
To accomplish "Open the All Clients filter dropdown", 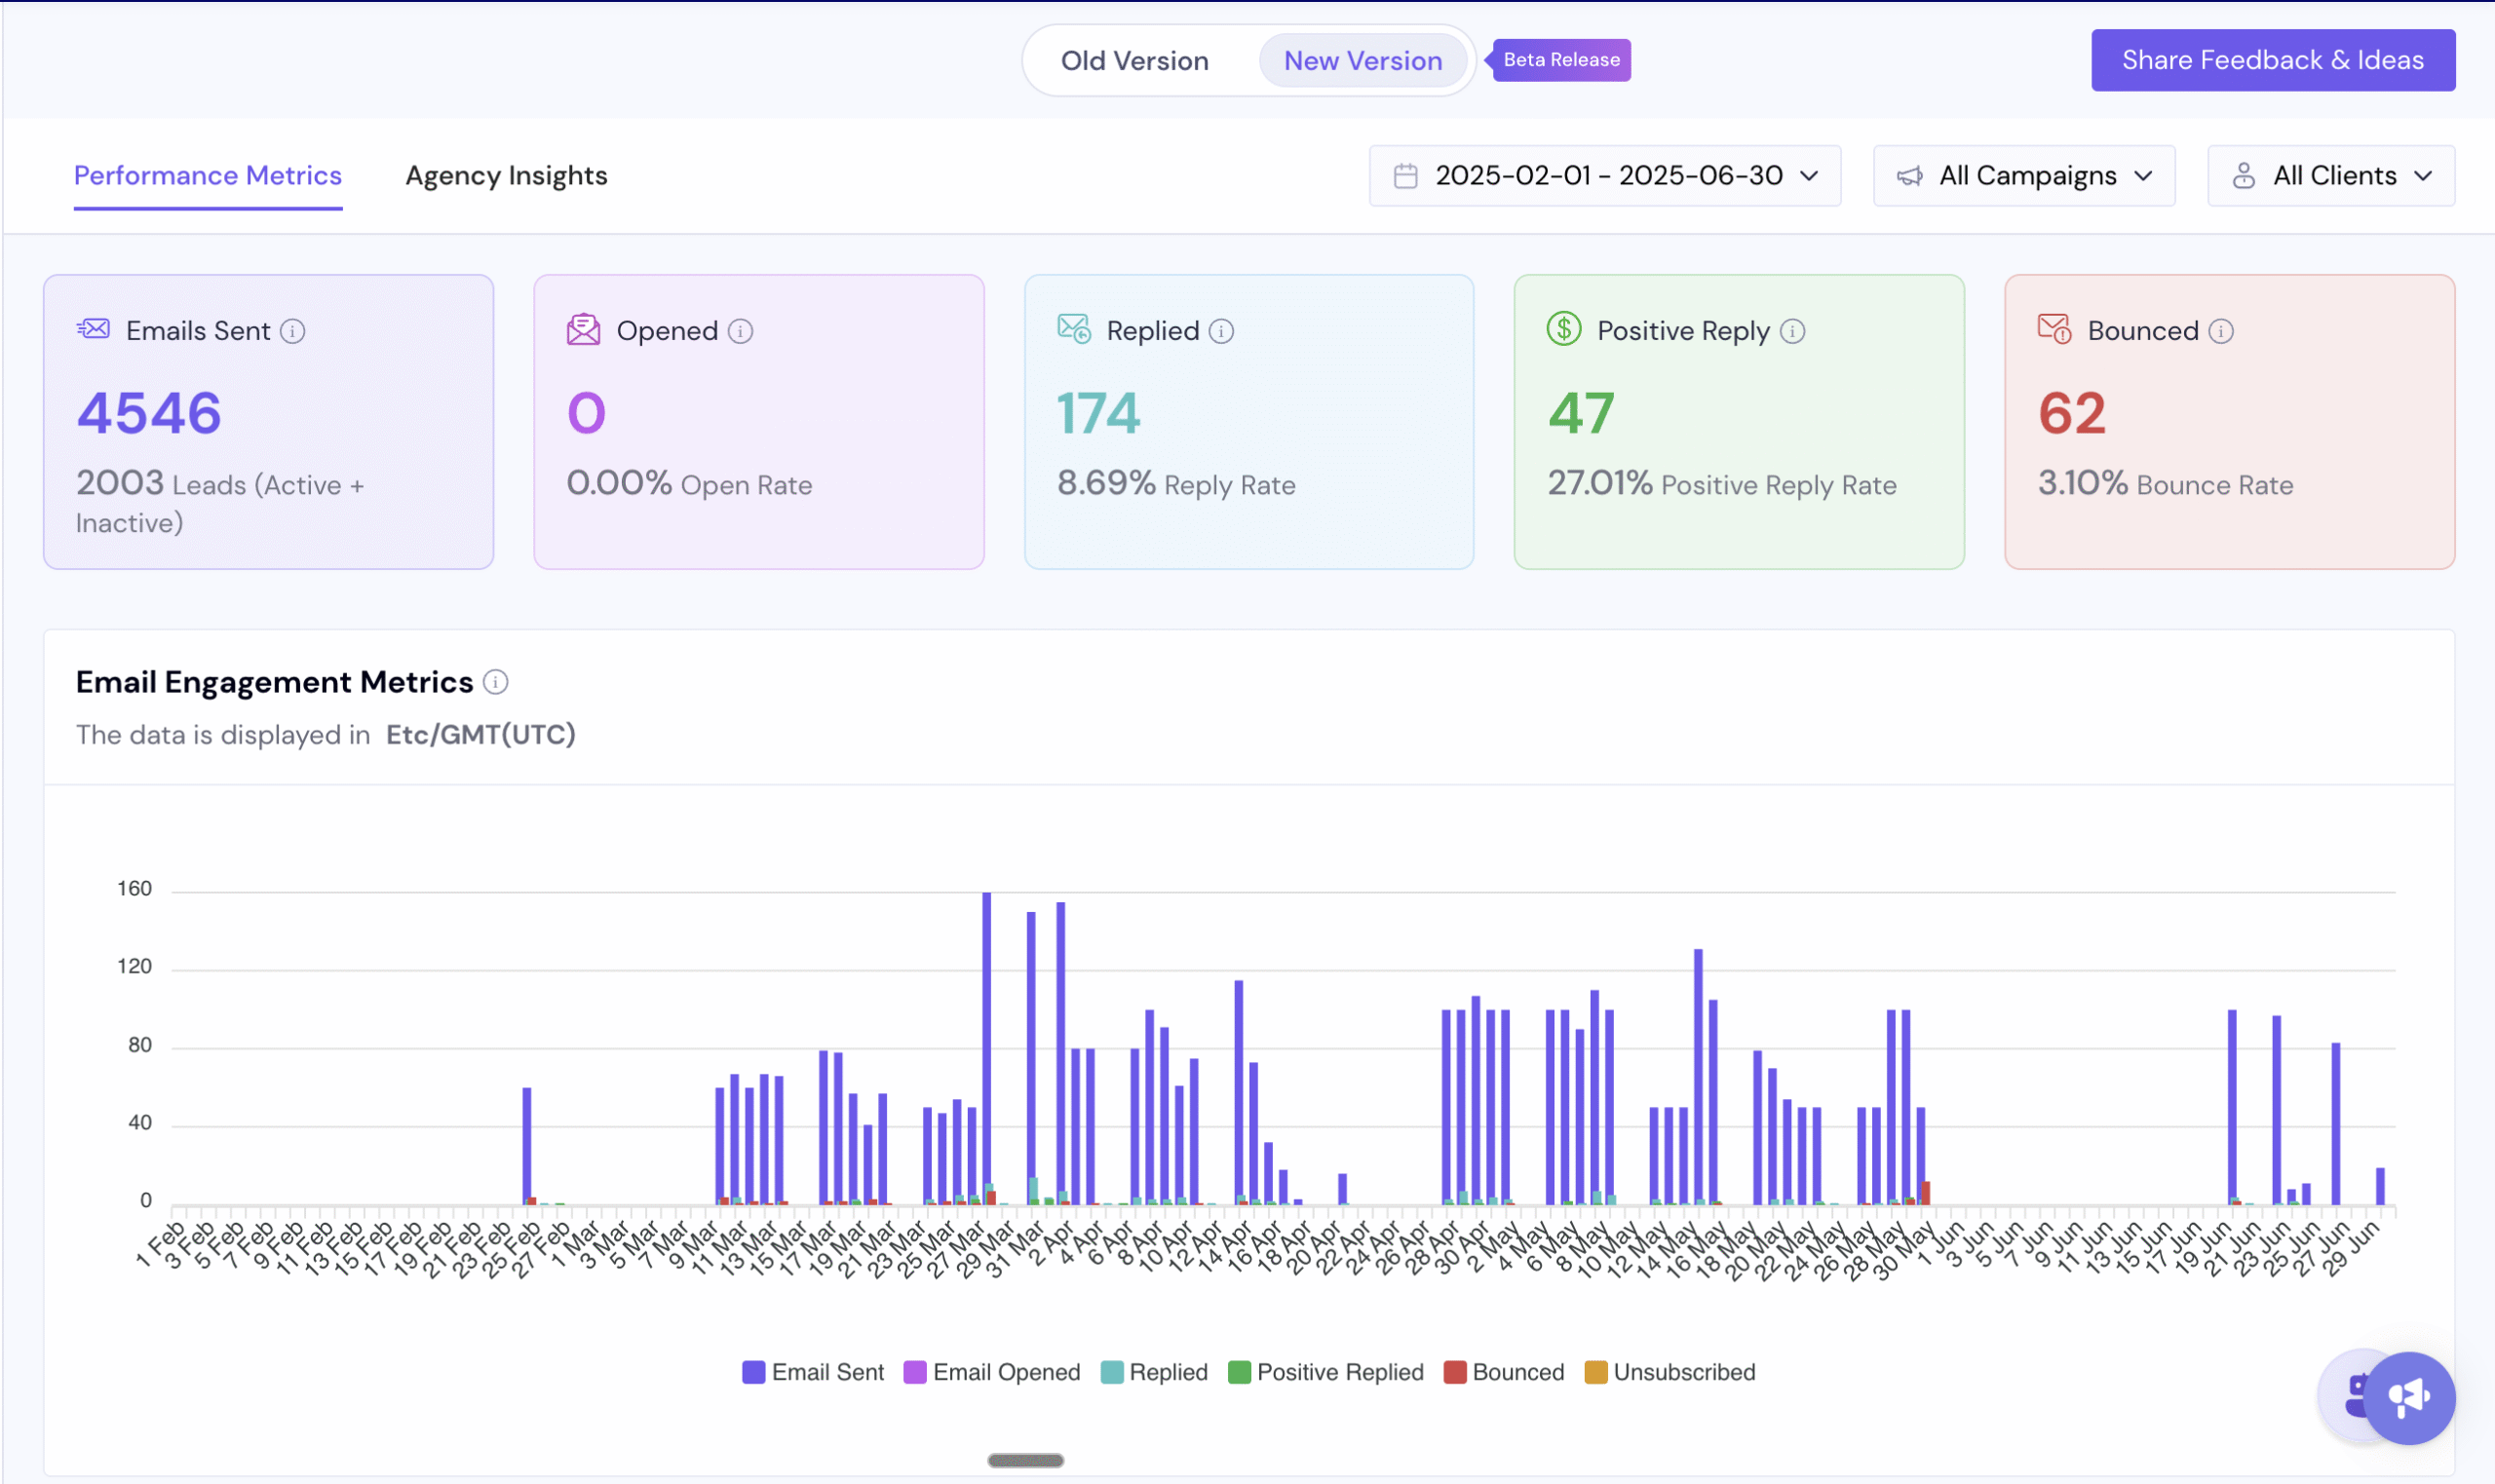I will 2330,176.
